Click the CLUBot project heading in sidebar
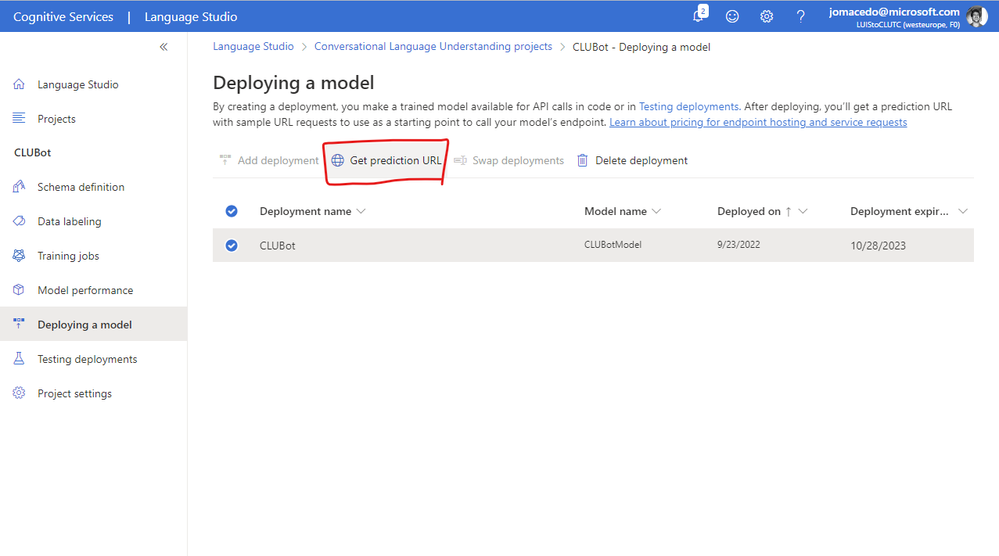 [32, 152]
